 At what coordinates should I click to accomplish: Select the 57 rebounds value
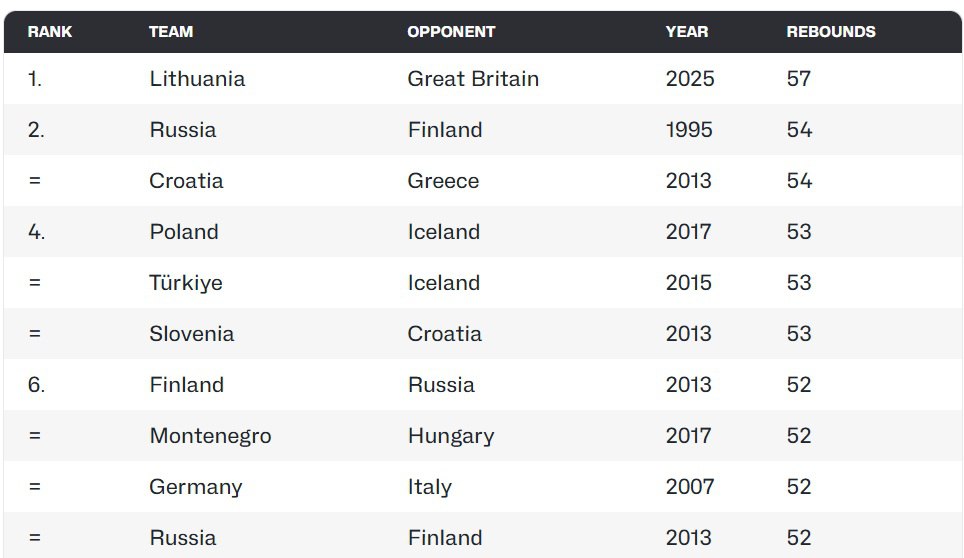pyautogui.click(x=799, y=79)
